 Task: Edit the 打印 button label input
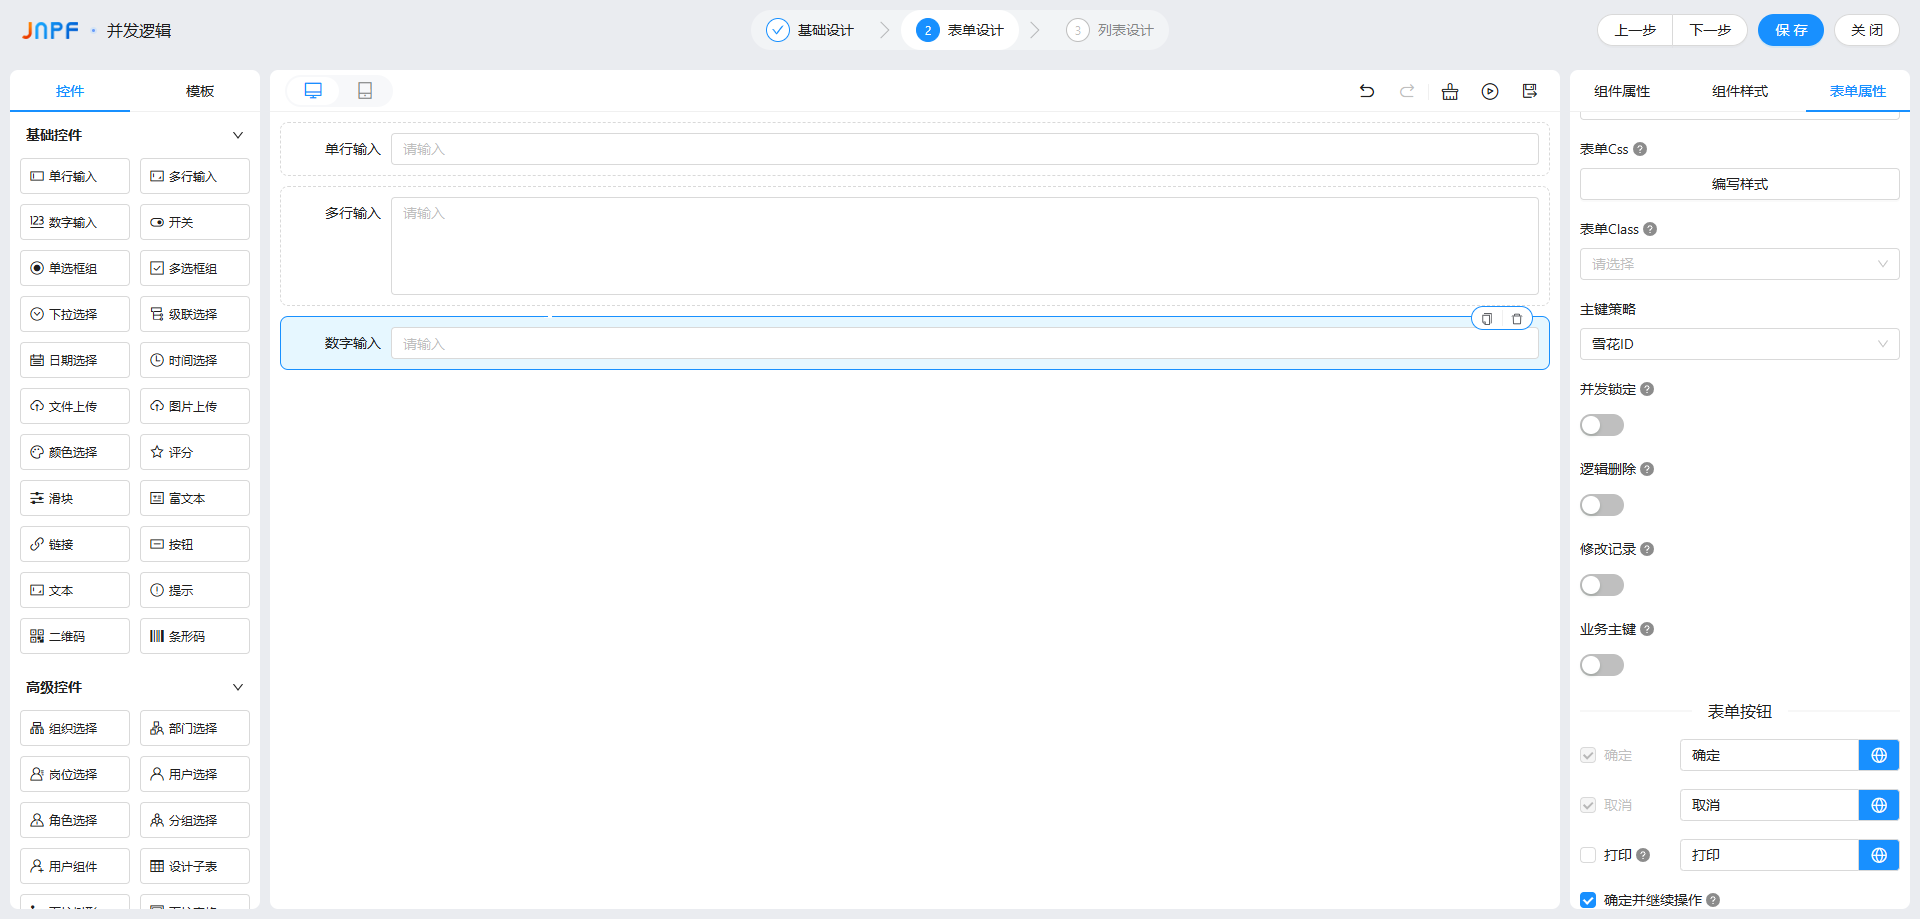[1769, 855]
